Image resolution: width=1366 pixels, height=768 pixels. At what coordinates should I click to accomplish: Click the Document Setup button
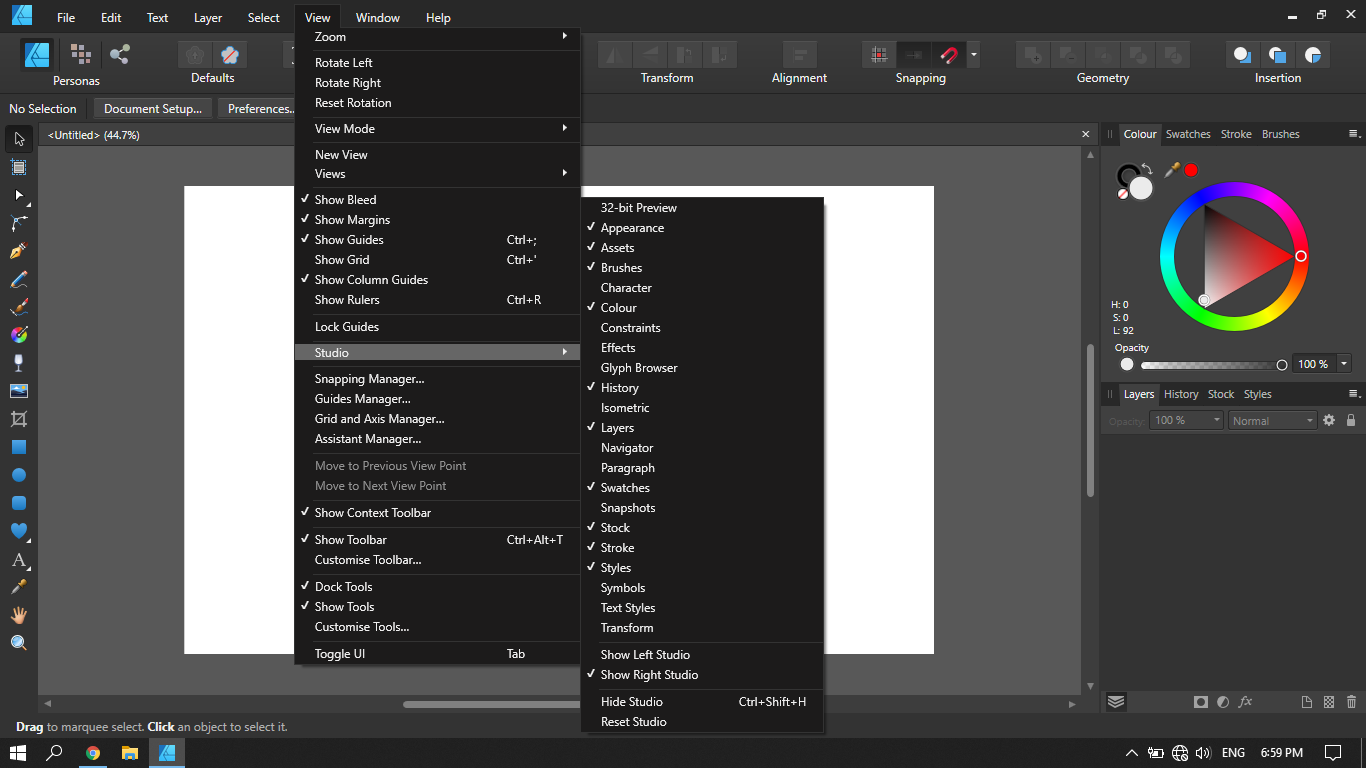pos(152,108)
